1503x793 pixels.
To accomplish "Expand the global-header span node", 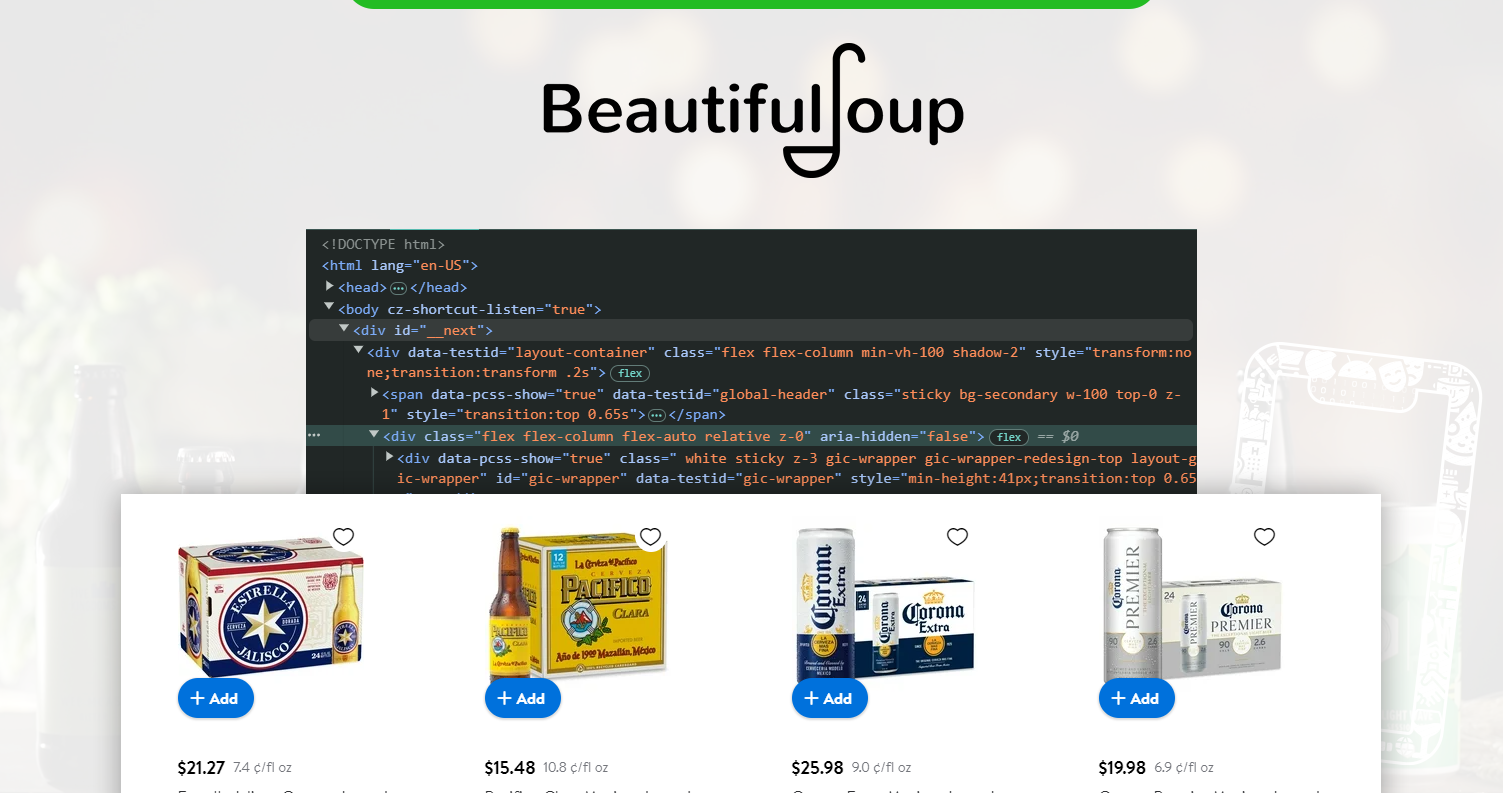I will [x=375, y=394].
